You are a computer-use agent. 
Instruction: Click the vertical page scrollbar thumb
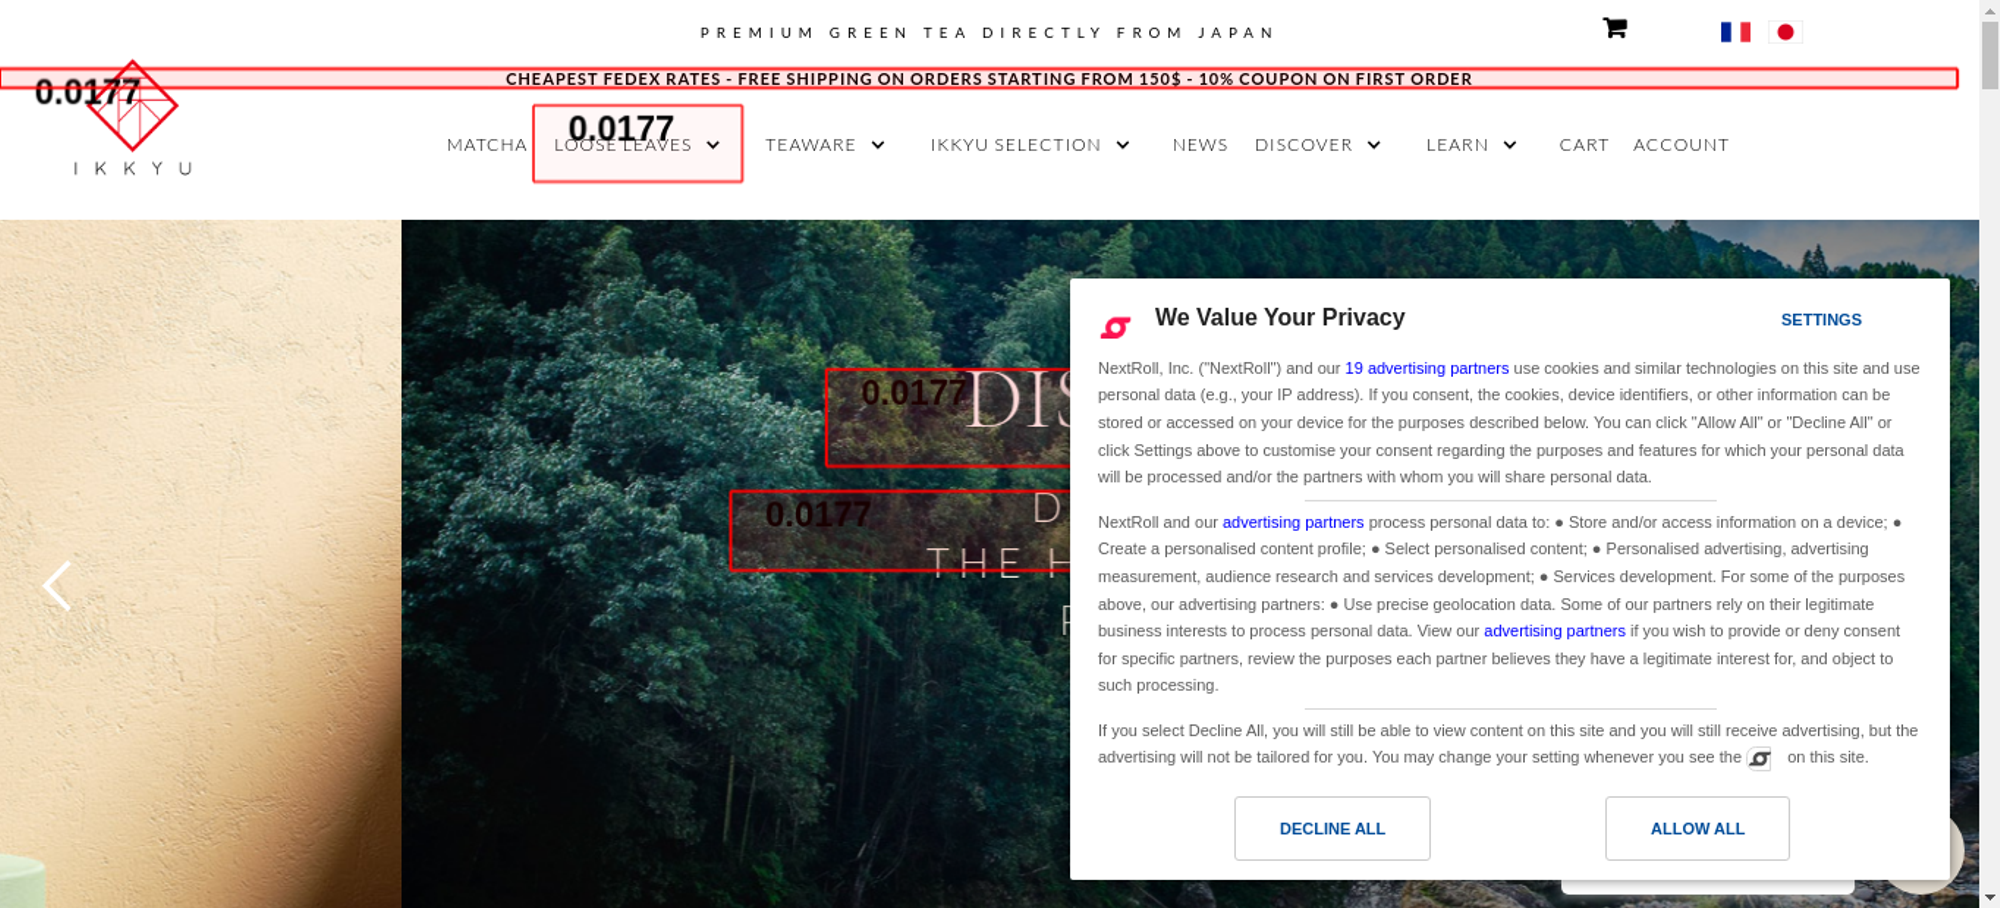coord(1990,55)
